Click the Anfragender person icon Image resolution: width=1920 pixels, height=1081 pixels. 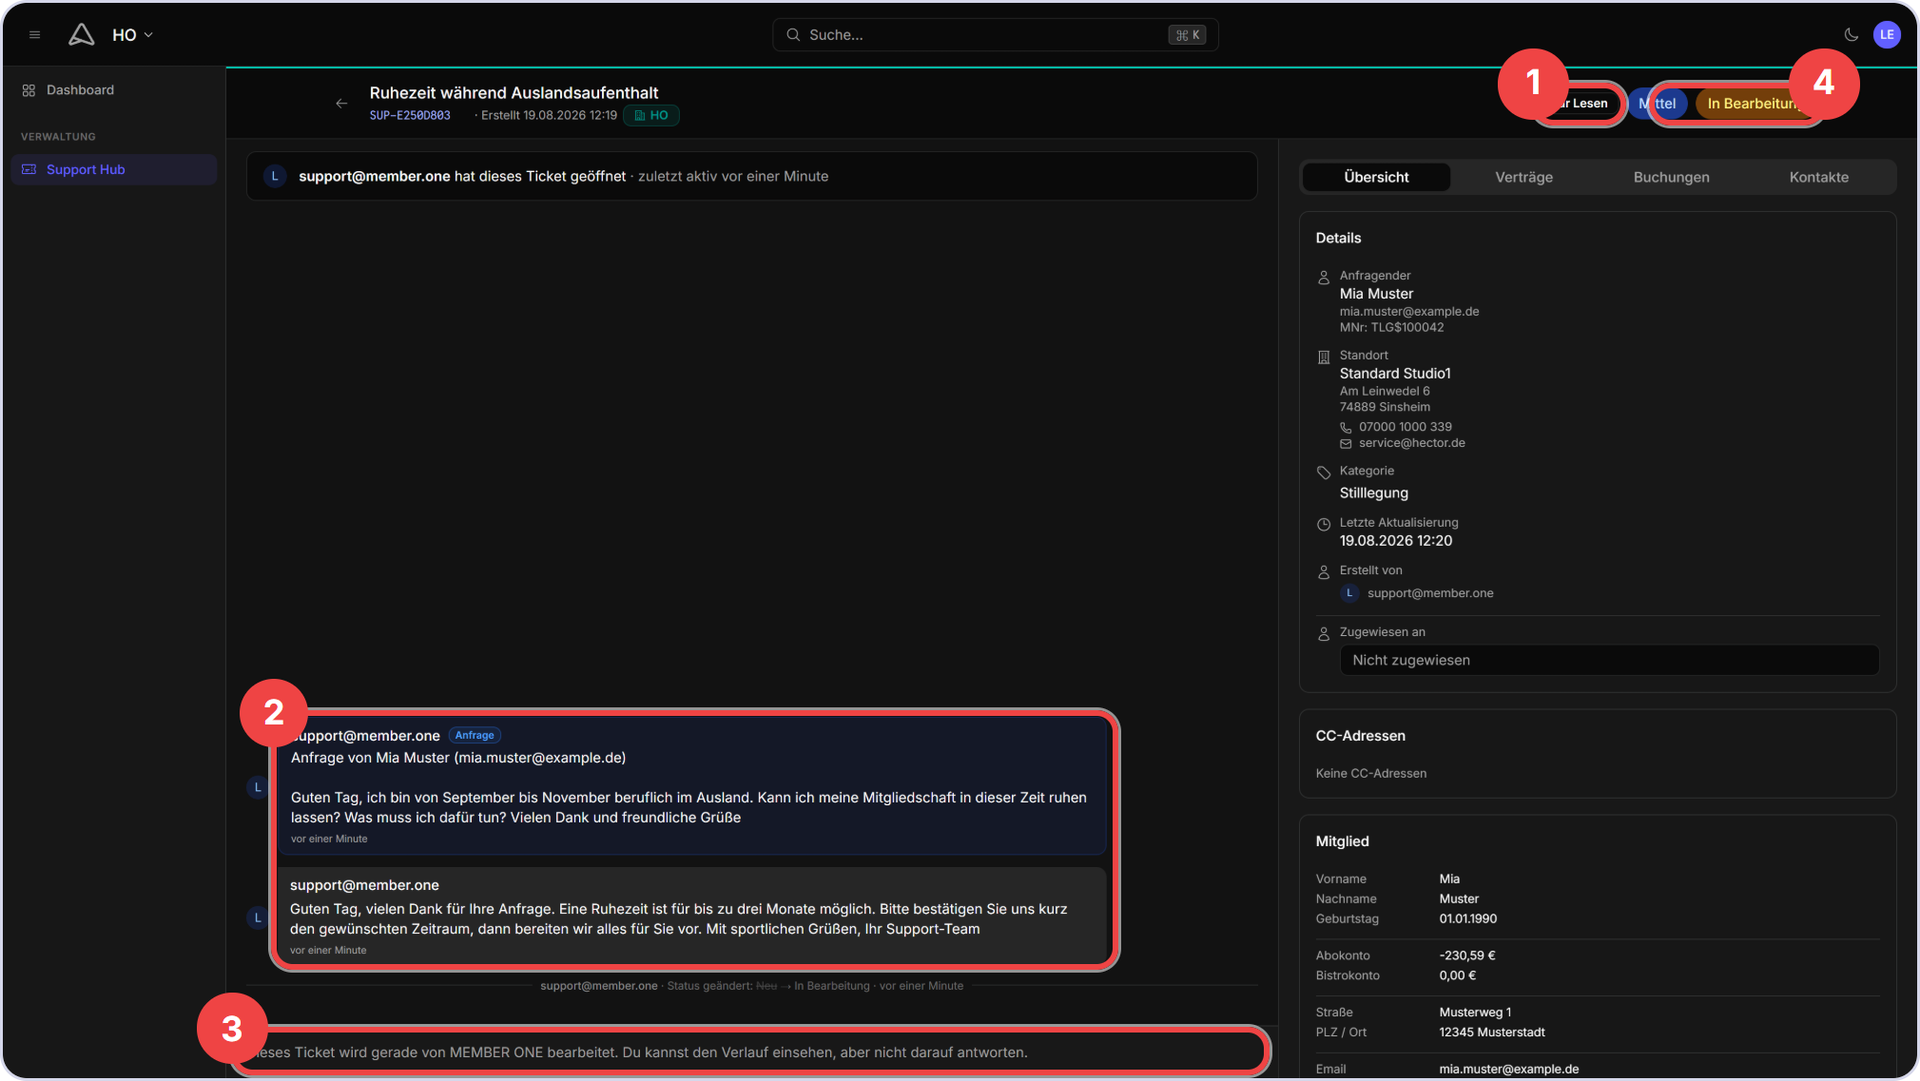coord(1323,277)
